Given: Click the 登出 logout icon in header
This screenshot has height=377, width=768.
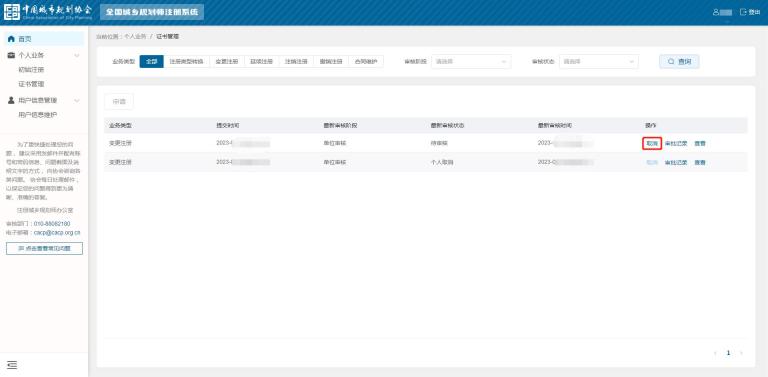Looking at the screenshot, I should click(743, 12).
